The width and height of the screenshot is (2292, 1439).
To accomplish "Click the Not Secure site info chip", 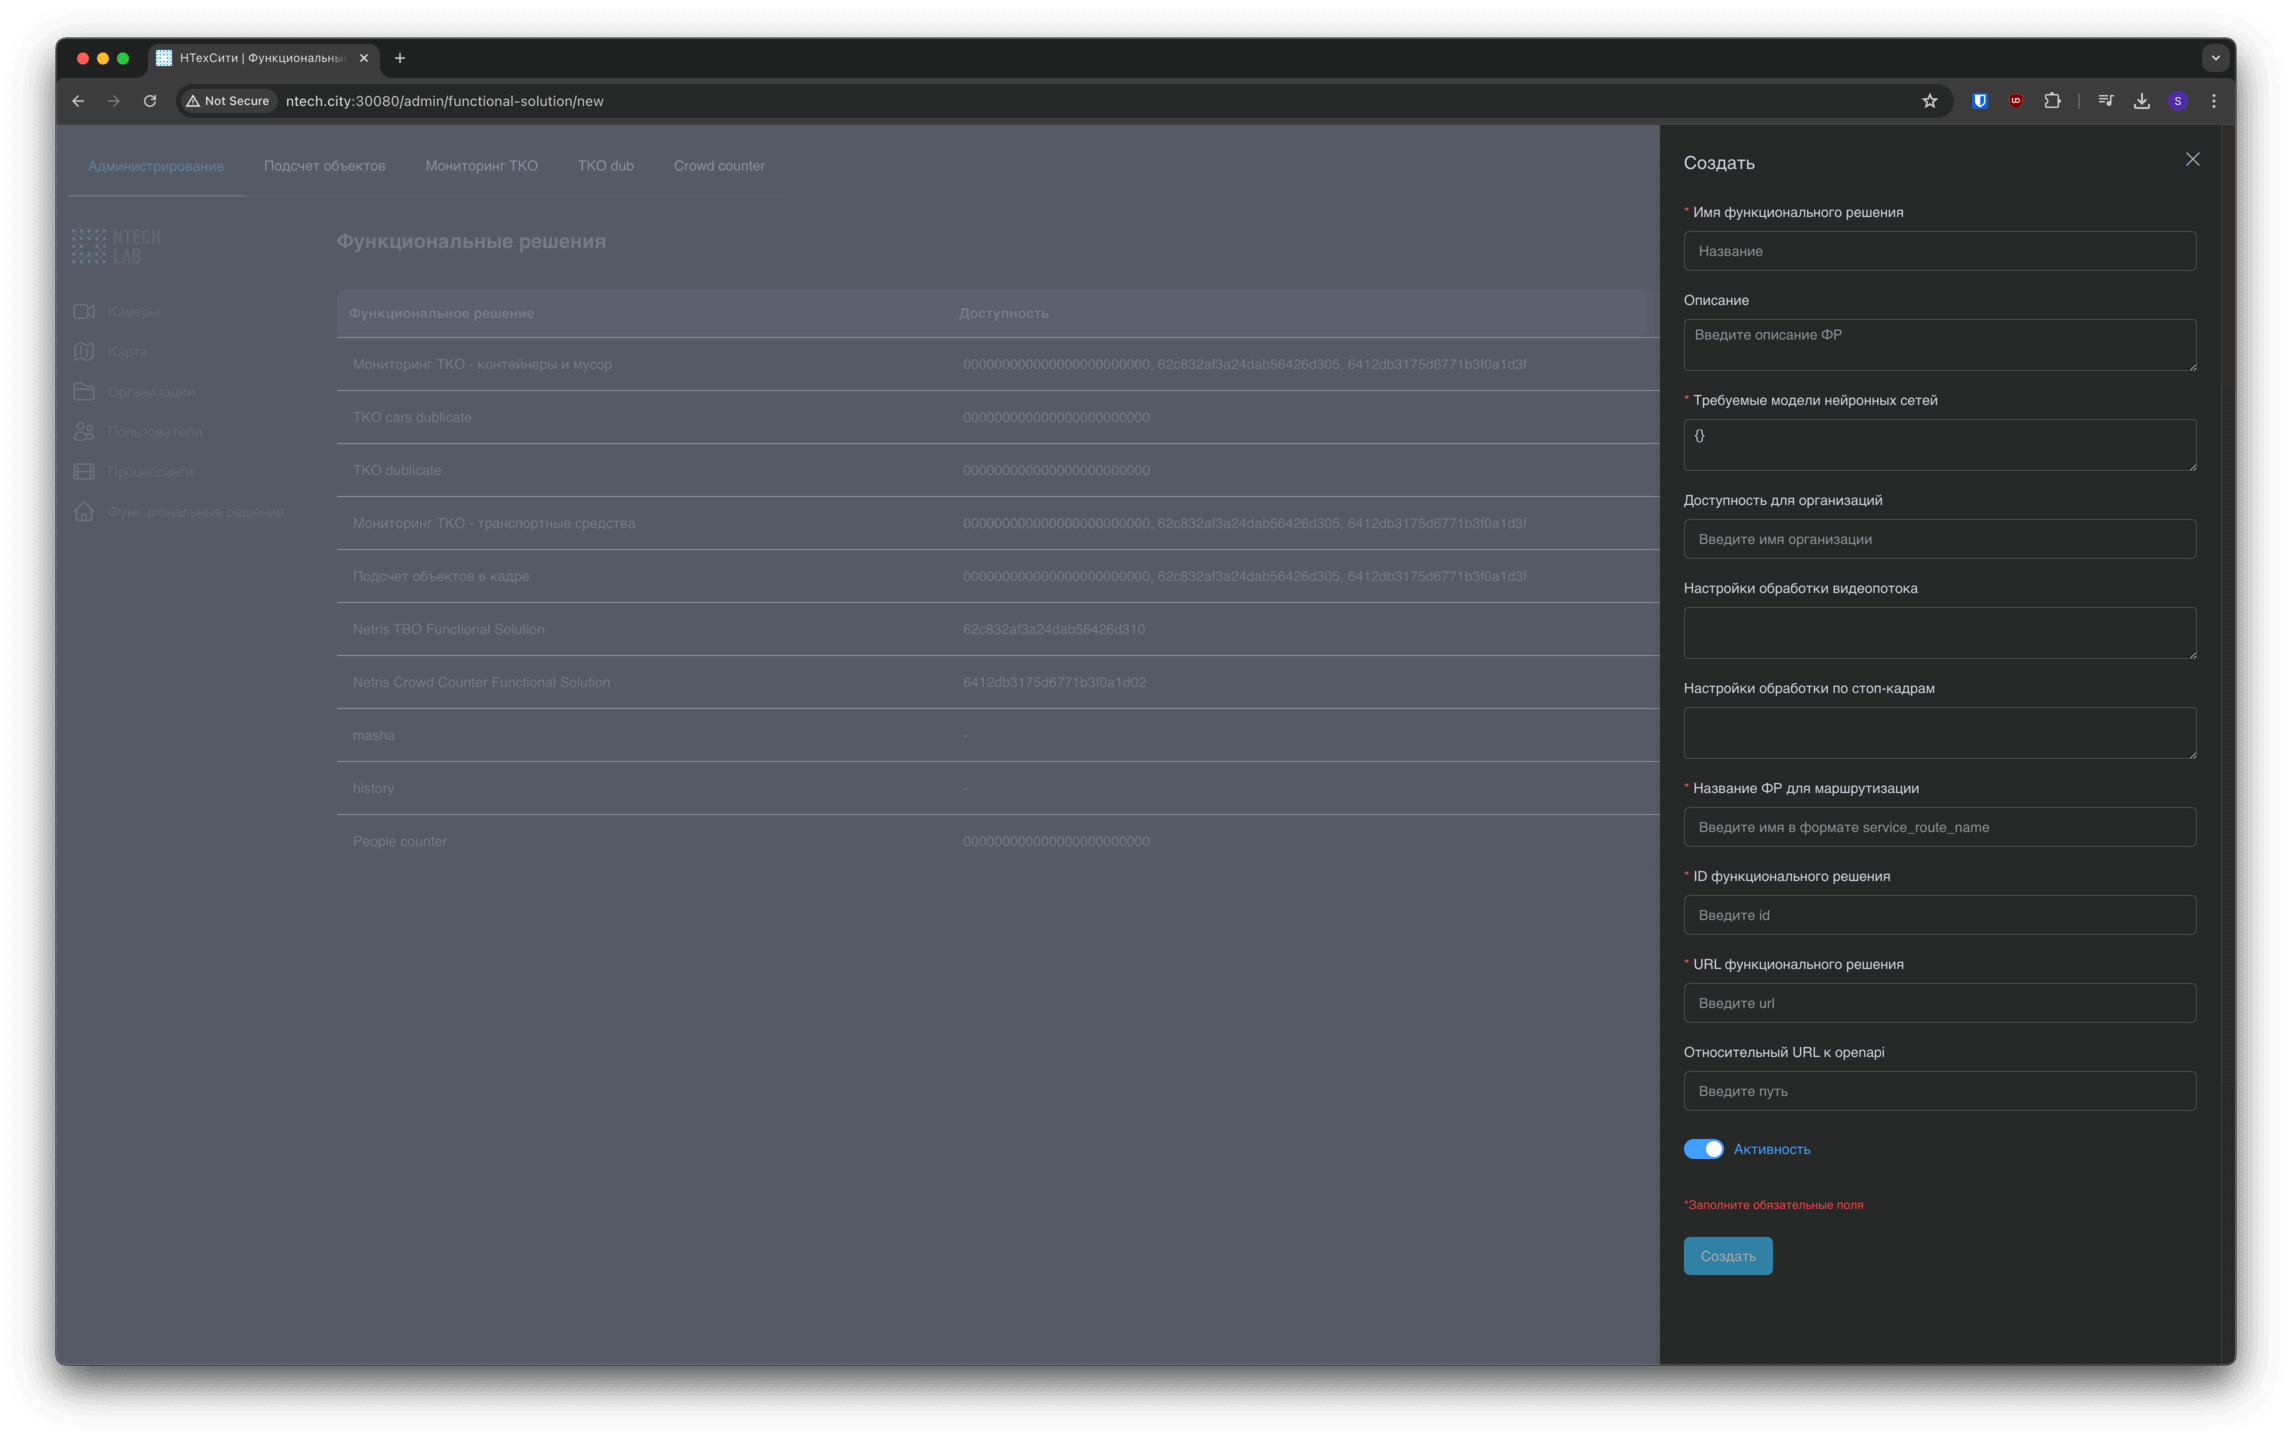I will coord(228,101).
